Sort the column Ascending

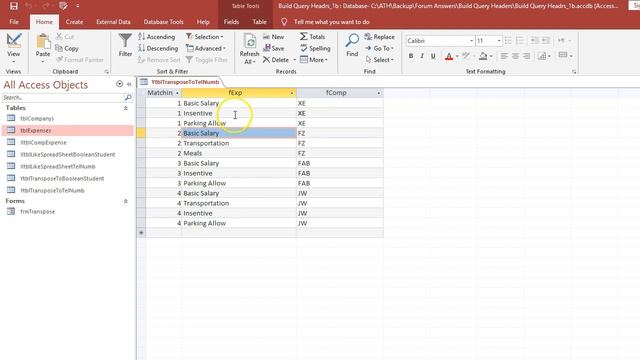click(x=157, y=37)
